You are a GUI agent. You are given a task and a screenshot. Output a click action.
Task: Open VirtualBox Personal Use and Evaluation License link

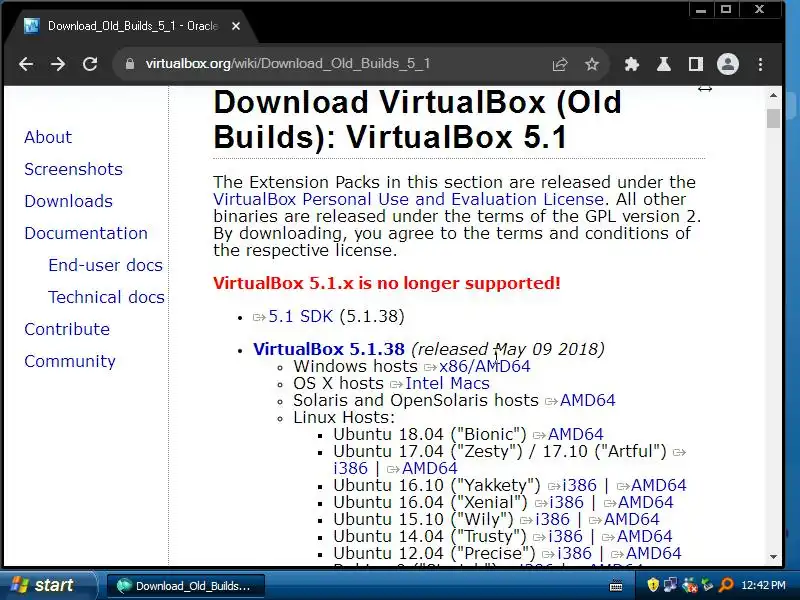tap(409, 199)
